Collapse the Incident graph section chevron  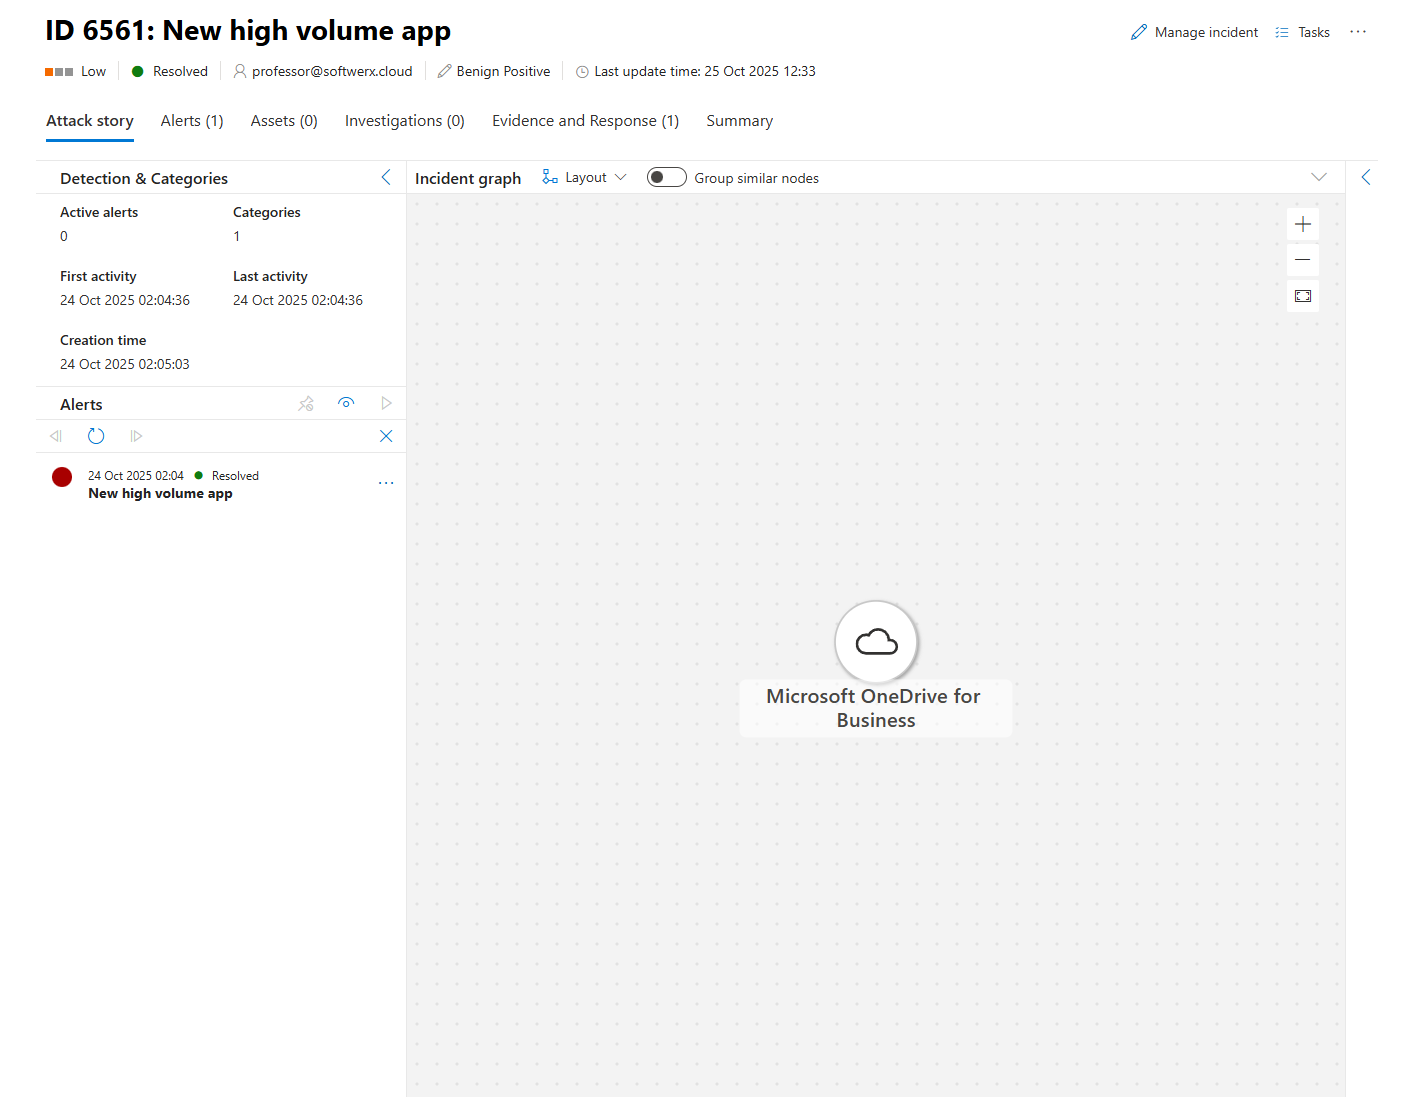tap(1319, 178)
